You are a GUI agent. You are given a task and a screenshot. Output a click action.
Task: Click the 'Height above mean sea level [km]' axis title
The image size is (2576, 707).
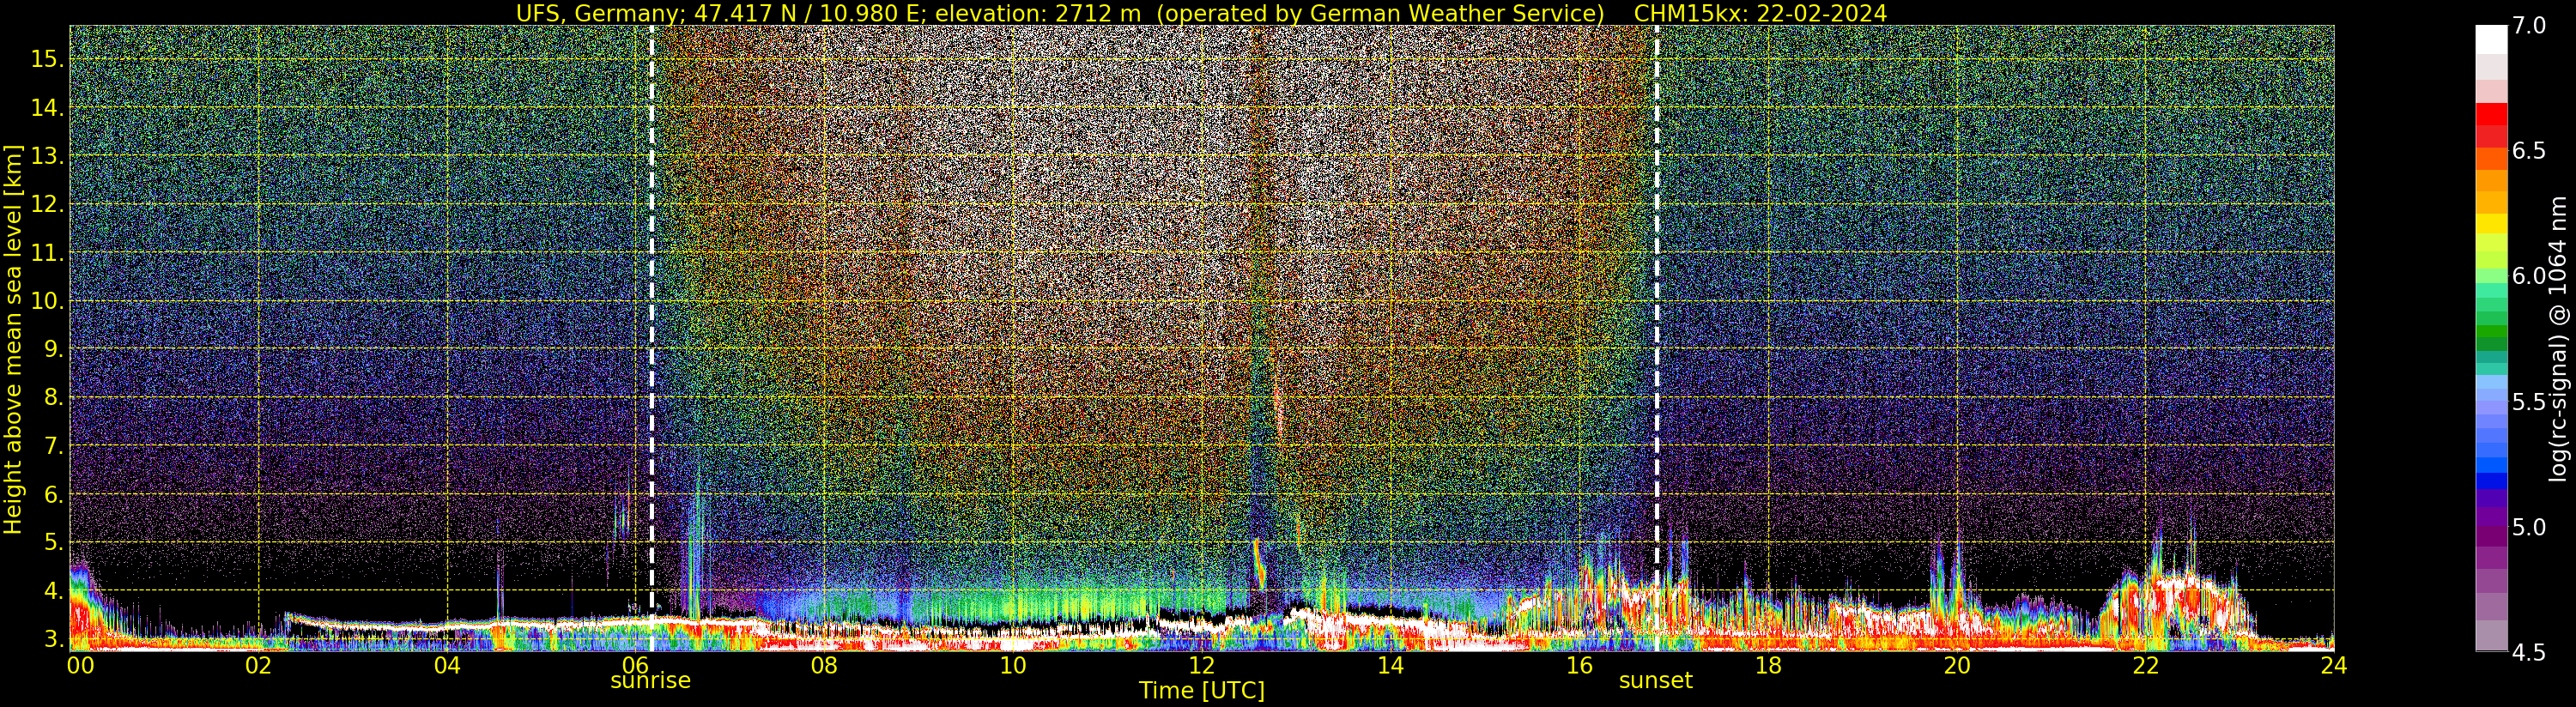(x=13, y=339)
